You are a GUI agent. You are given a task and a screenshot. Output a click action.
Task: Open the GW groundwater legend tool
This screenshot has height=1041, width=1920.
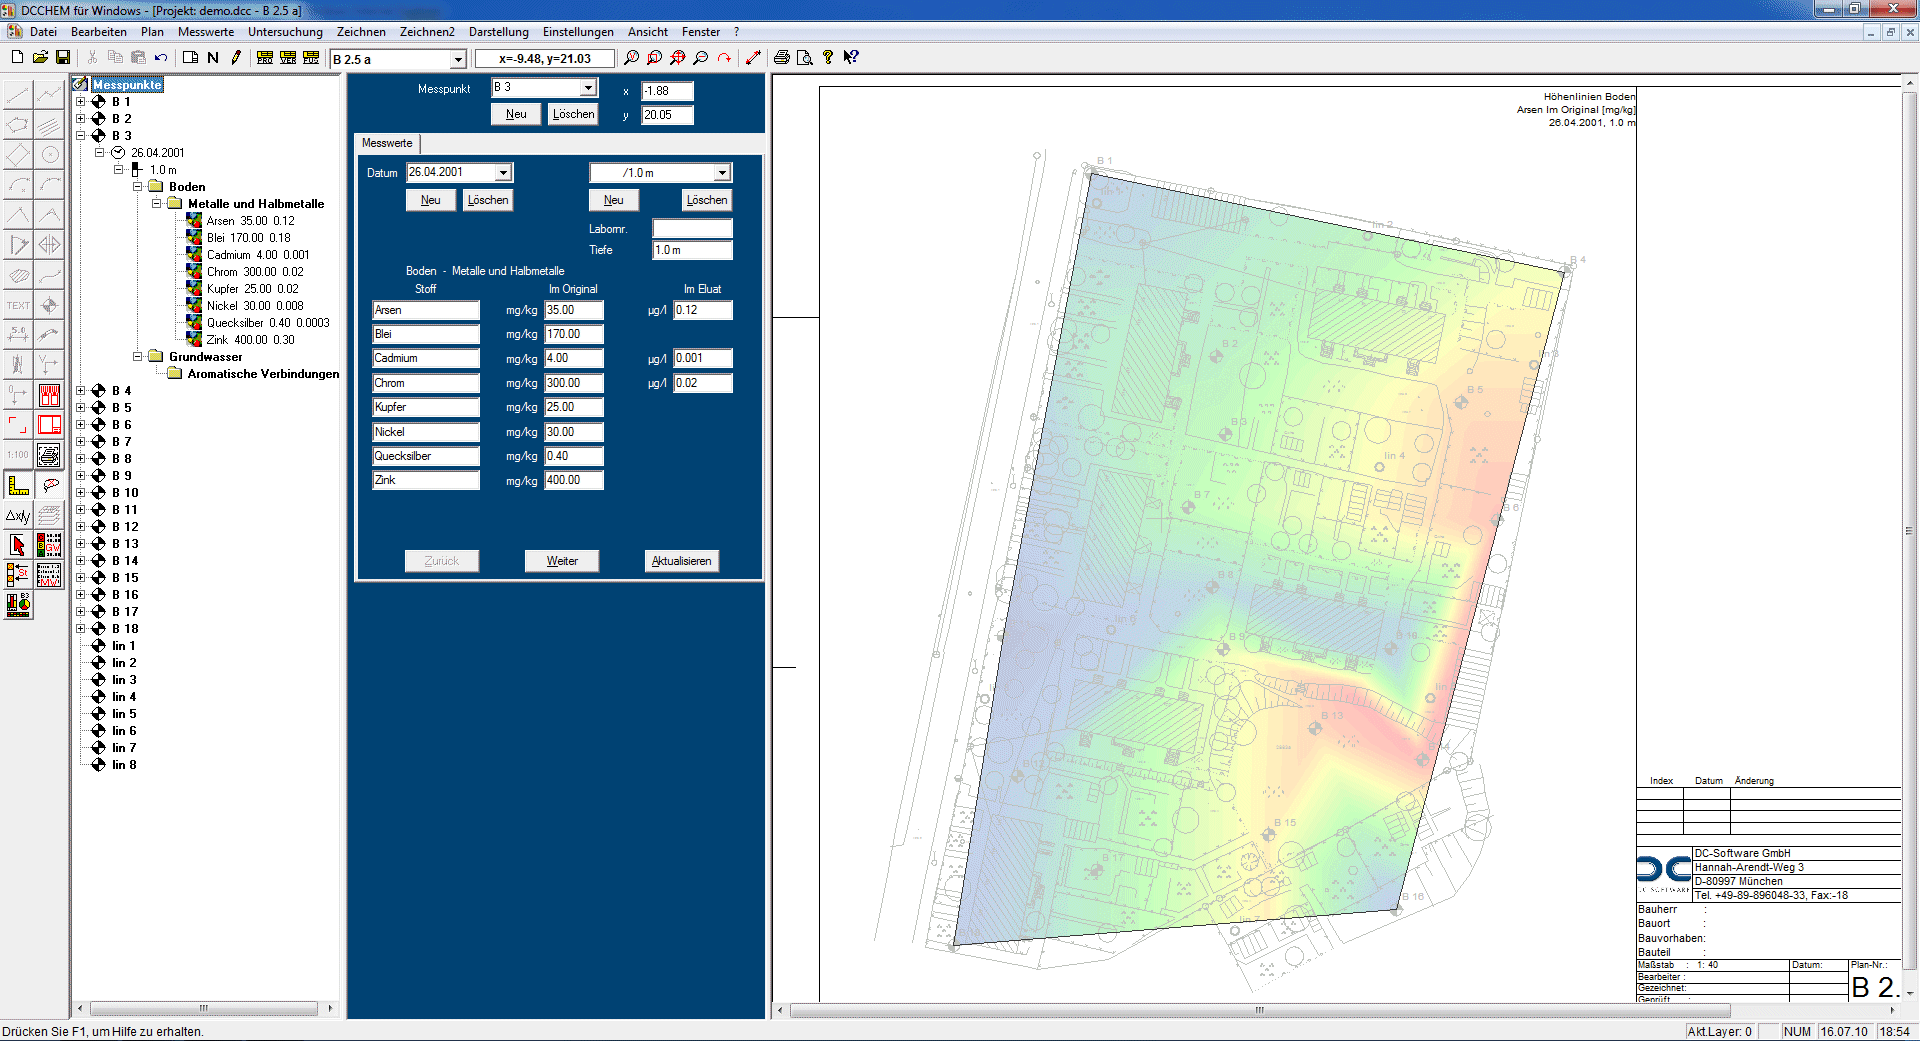click(x=49, y=545)
